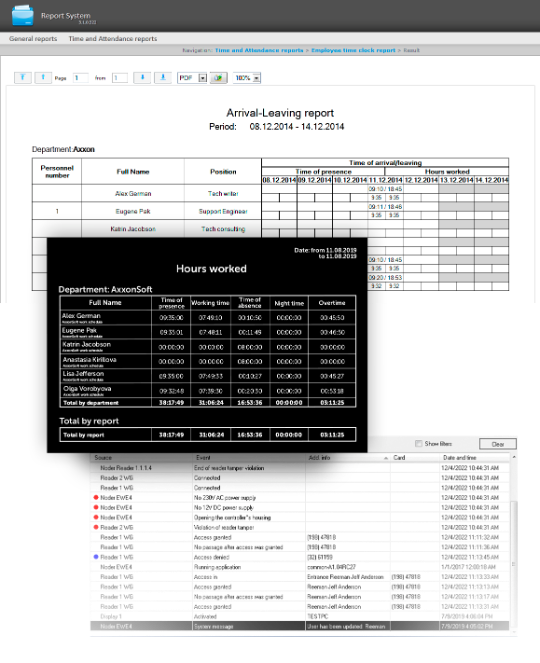This screenshot has width=540, height=663.
Task: Go to the next report page
Action: pos(142,78)
